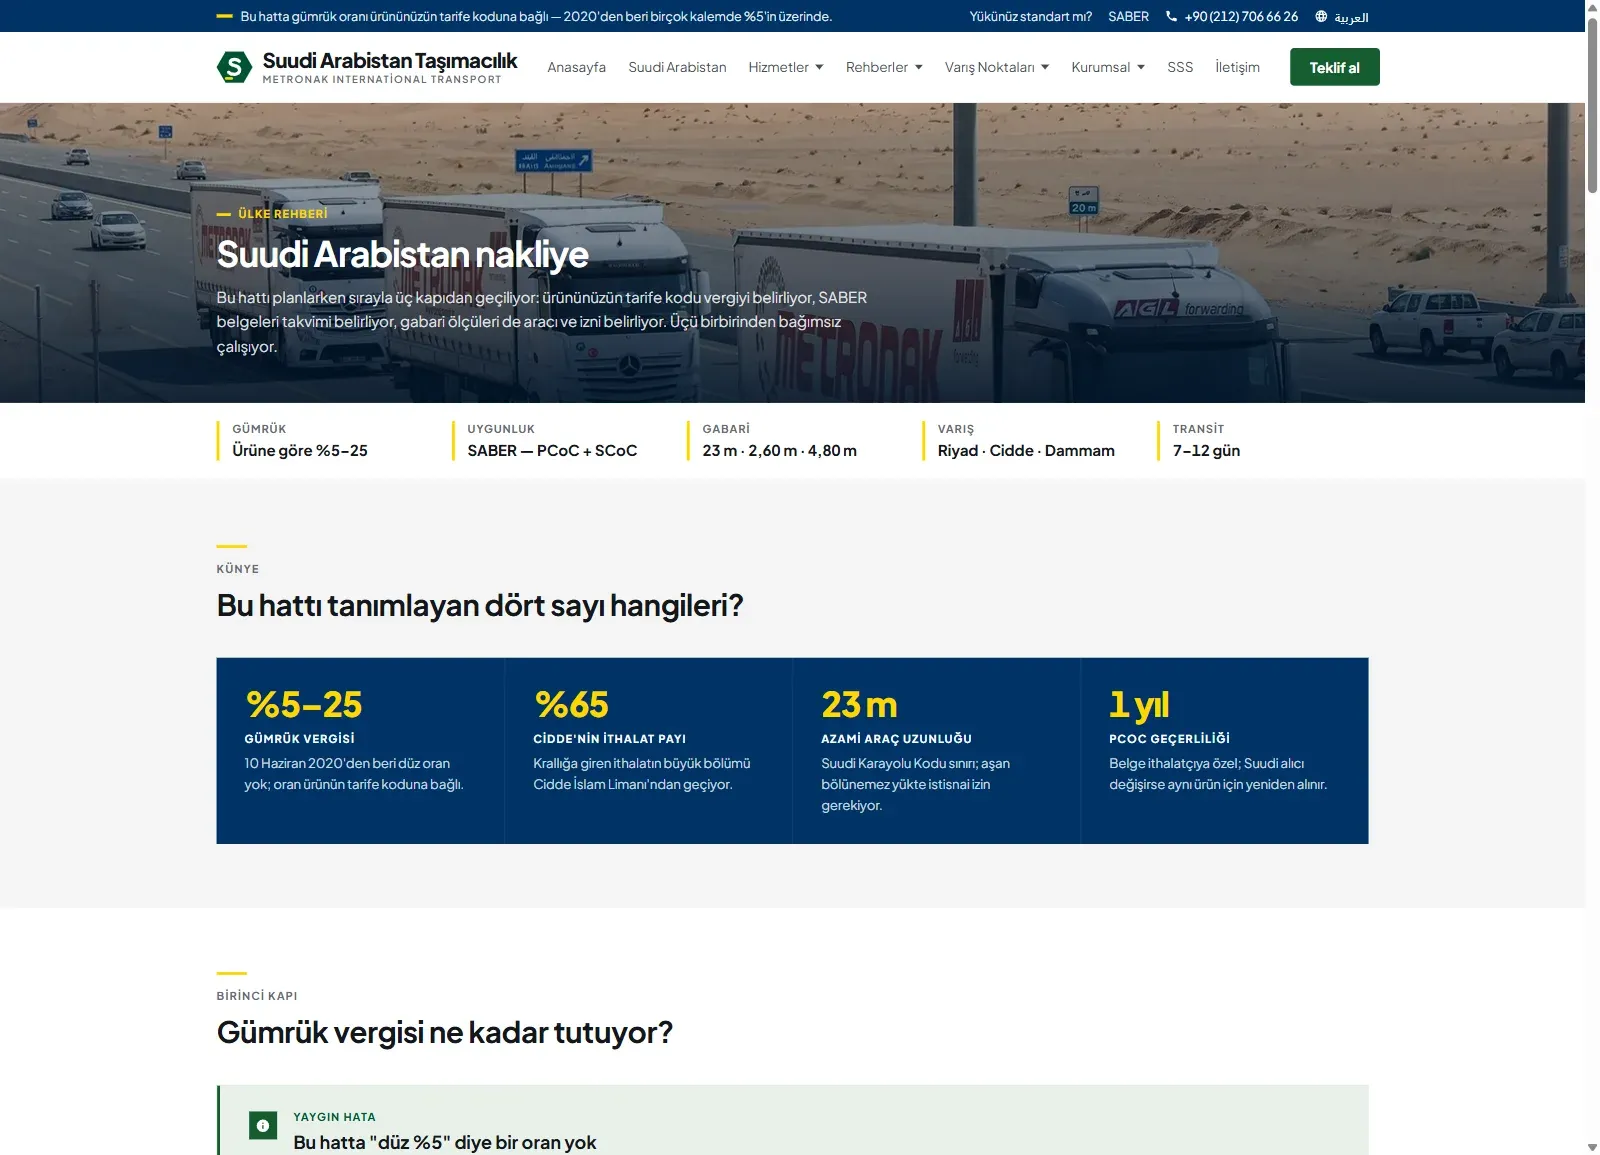This screenshot has height=1155, width=1600.
Task: Click the 'Riyad · Cidde · Dammam' value
Action: [x=1026, y=451]
